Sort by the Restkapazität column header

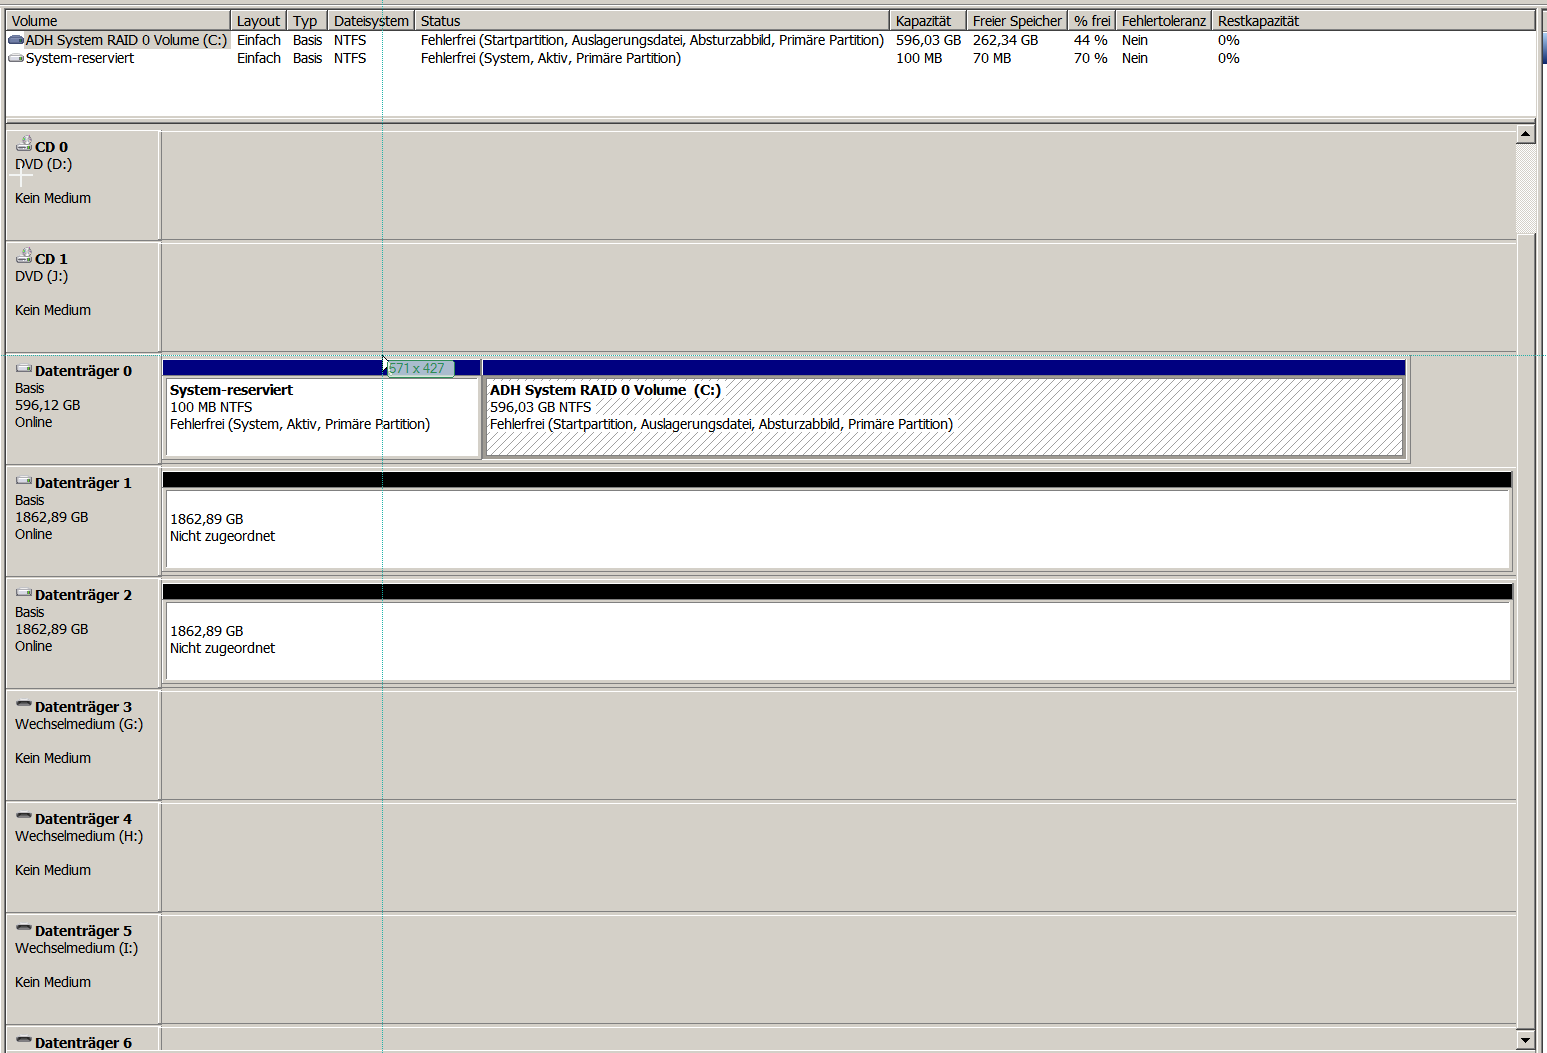(1373, 20)
